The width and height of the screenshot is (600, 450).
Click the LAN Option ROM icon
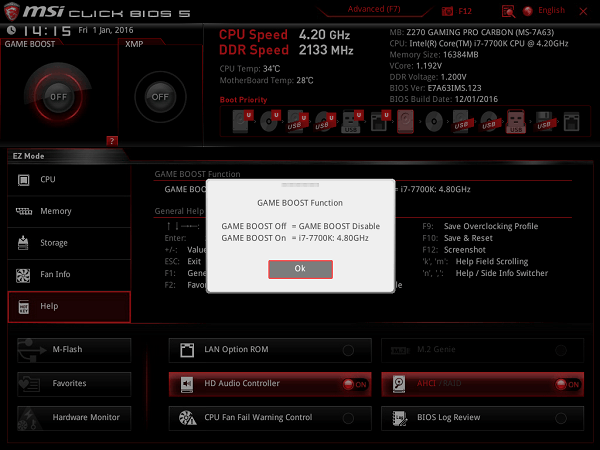click(187, 350)
